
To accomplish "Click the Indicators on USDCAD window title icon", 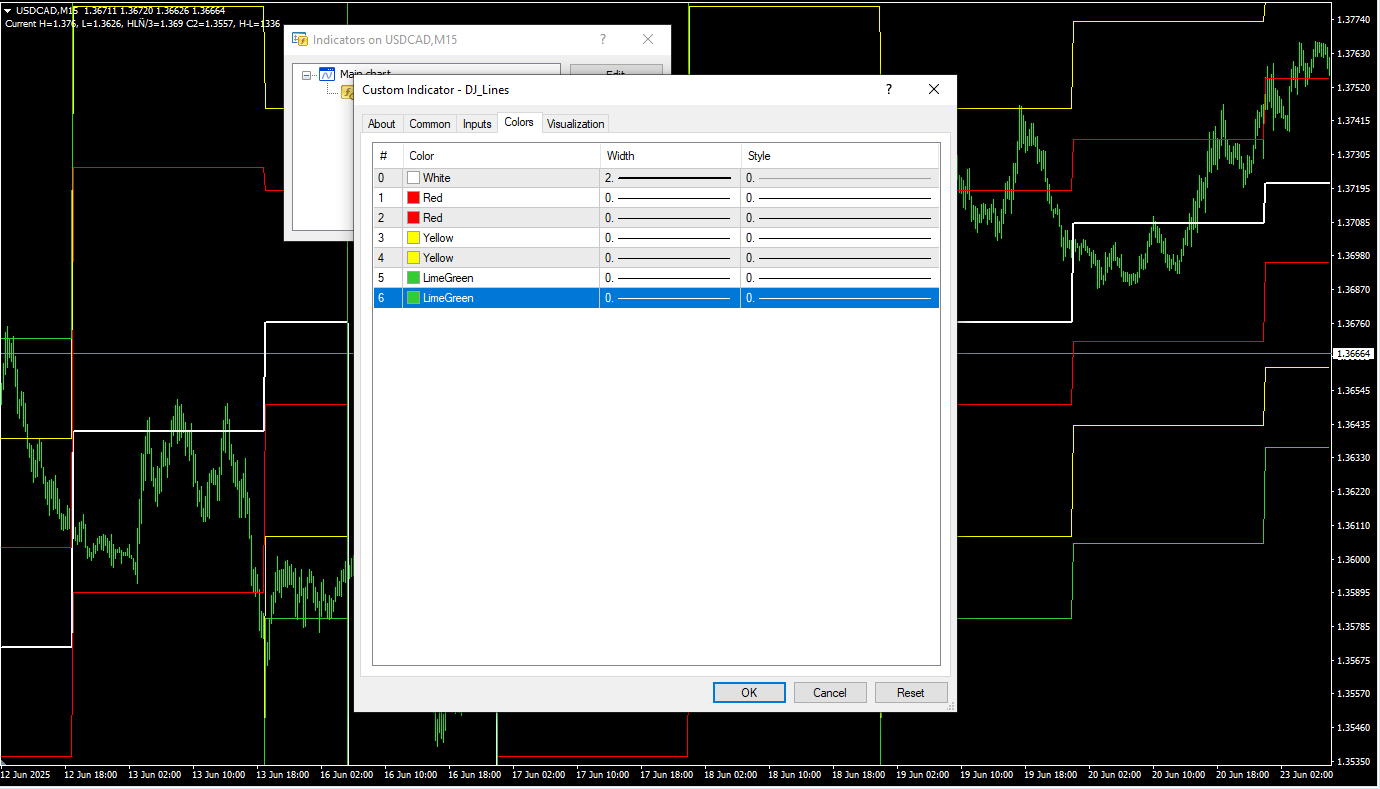I will 299,40.
